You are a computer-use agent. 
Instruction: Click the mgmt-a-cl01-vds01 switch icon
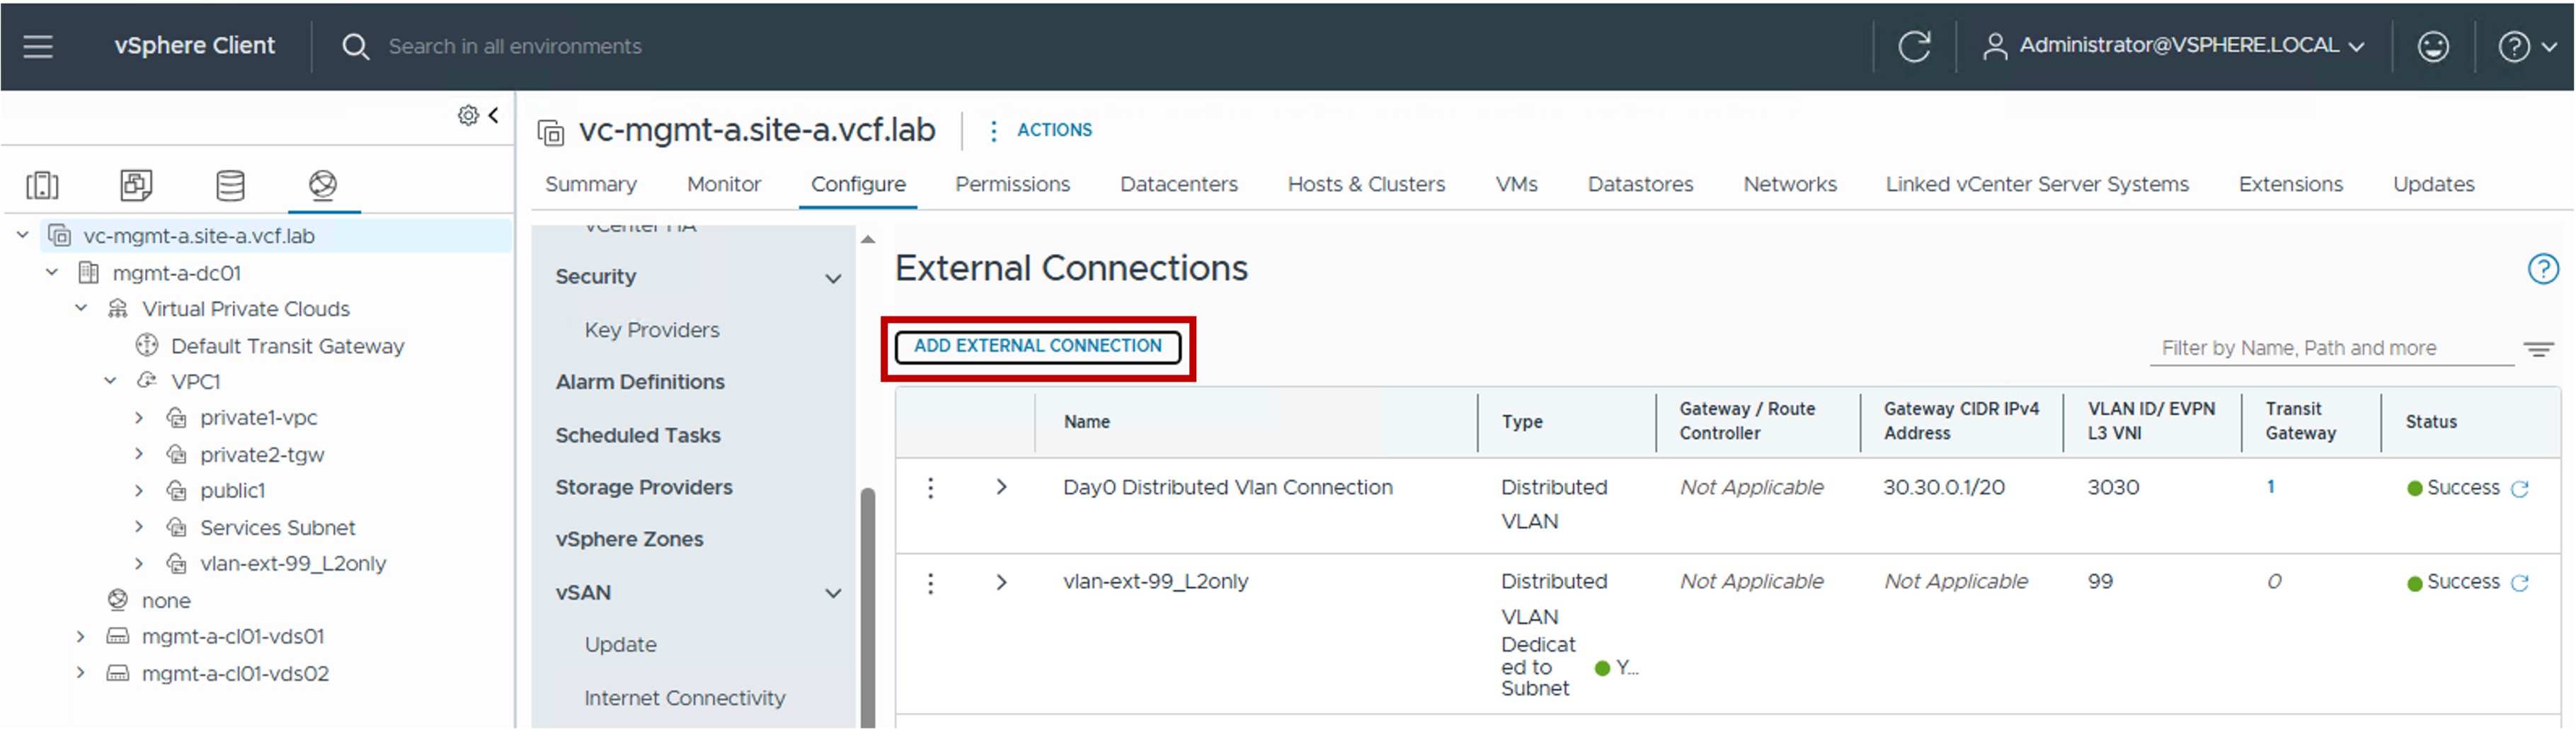click(118, 637)
